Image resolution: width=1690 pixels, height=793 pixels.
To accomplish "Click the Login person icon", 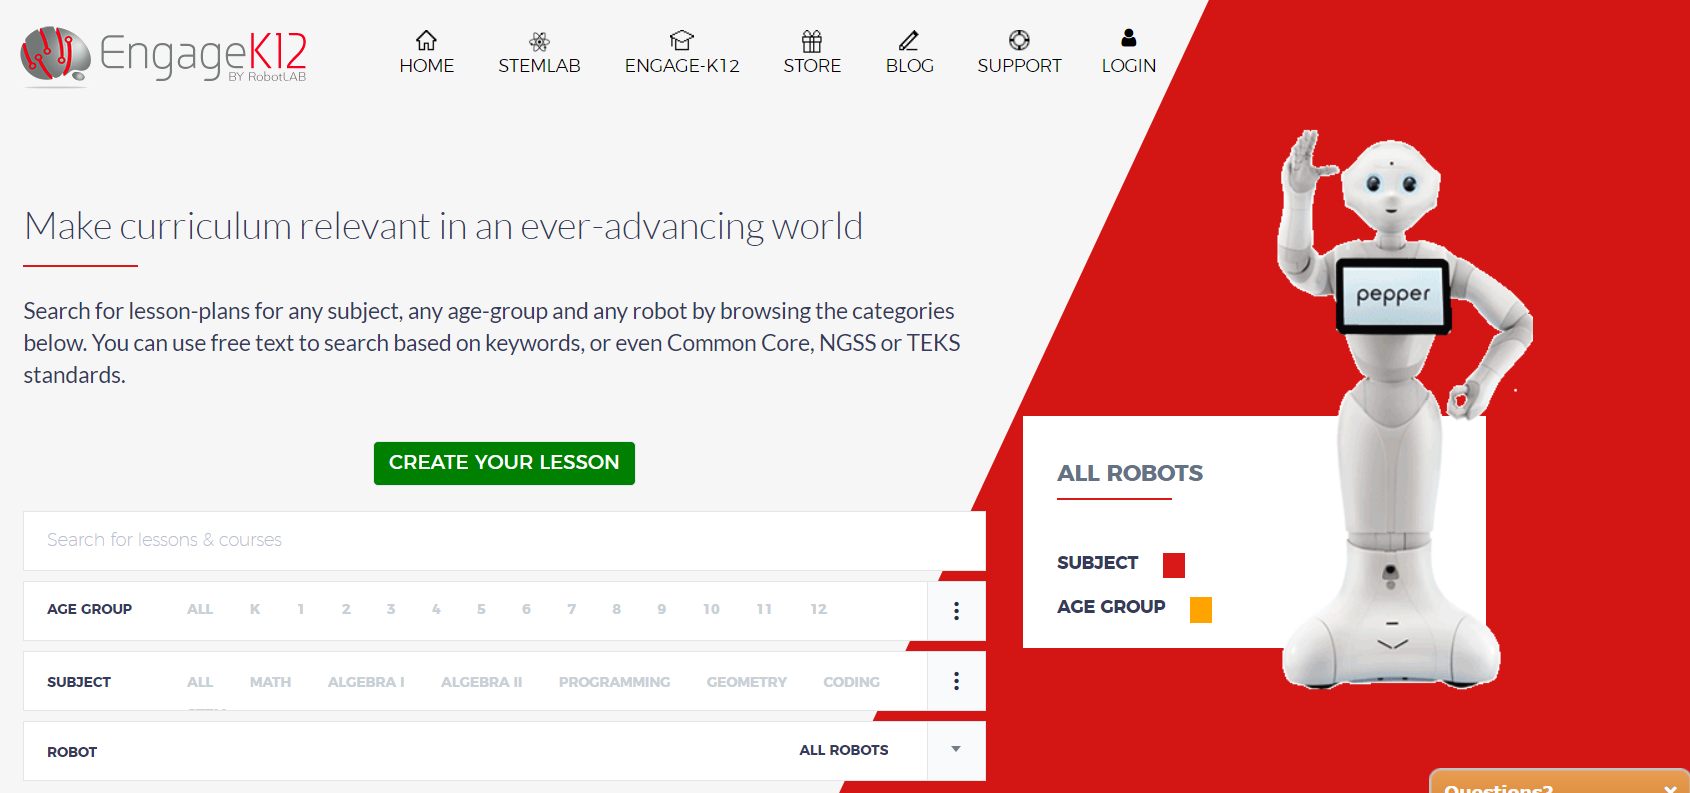I will pos(1129,38).
